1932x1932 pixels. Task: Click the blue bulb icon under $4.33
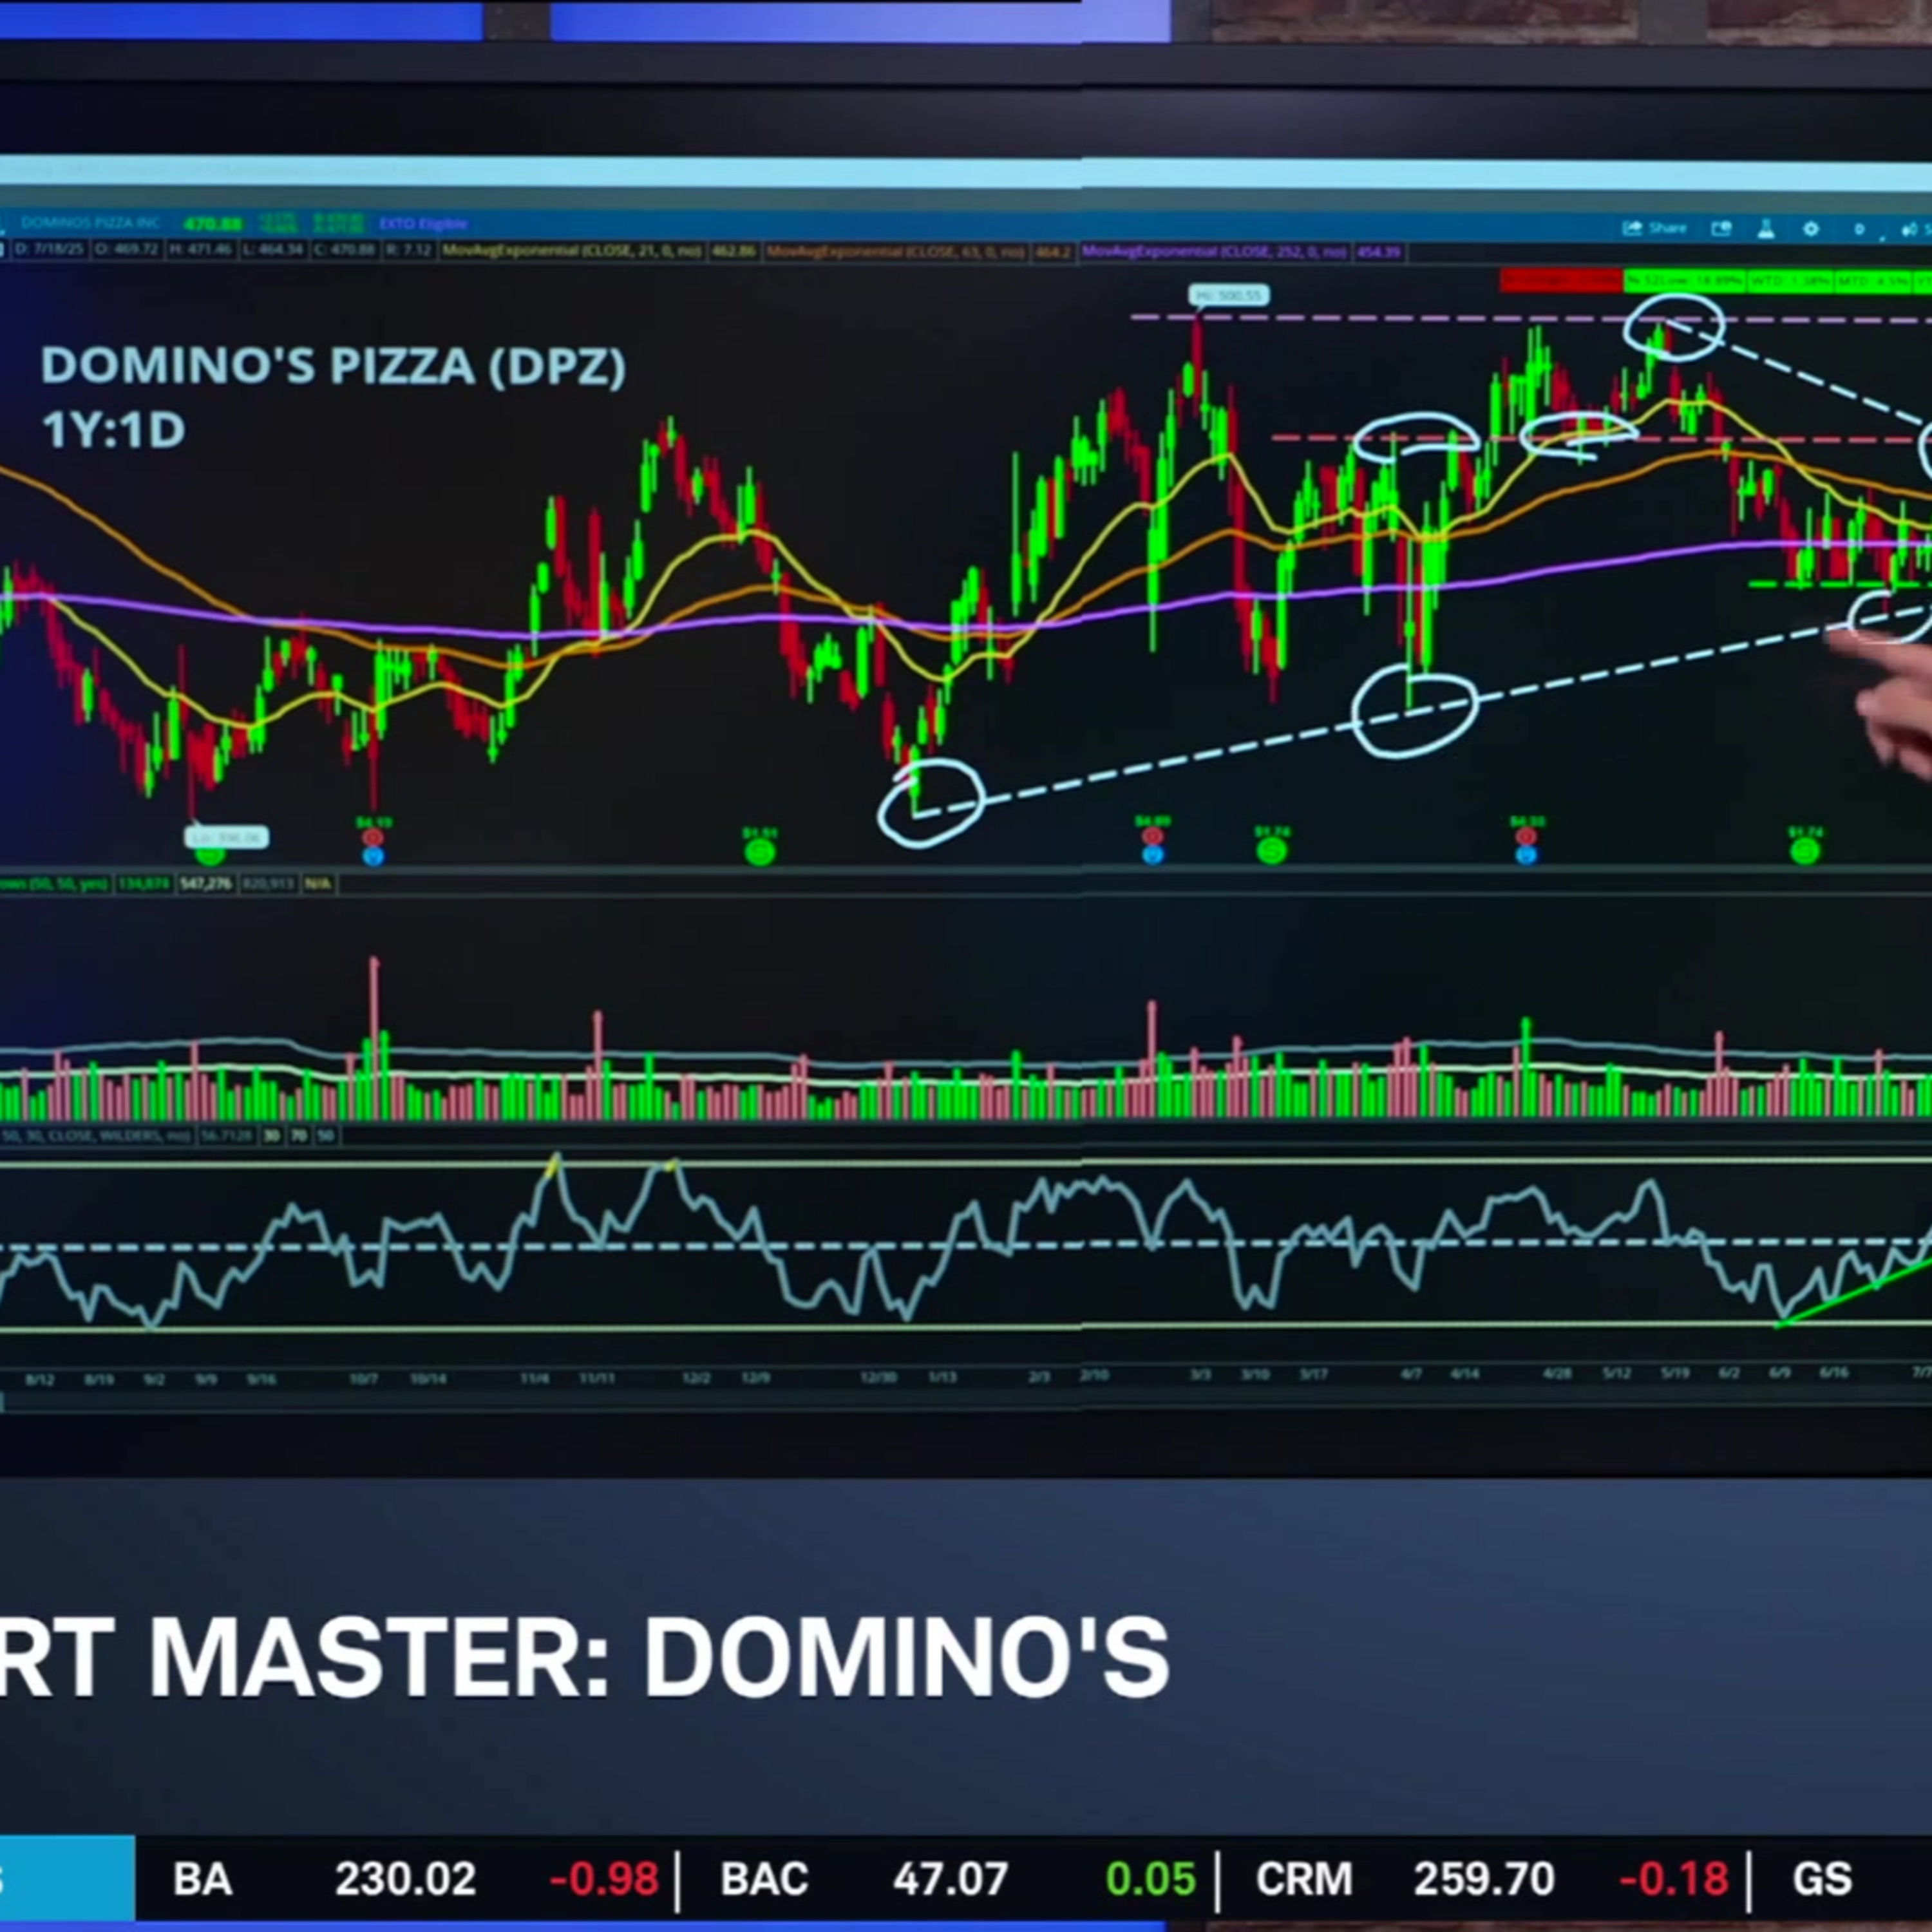tap(1526, 855)
